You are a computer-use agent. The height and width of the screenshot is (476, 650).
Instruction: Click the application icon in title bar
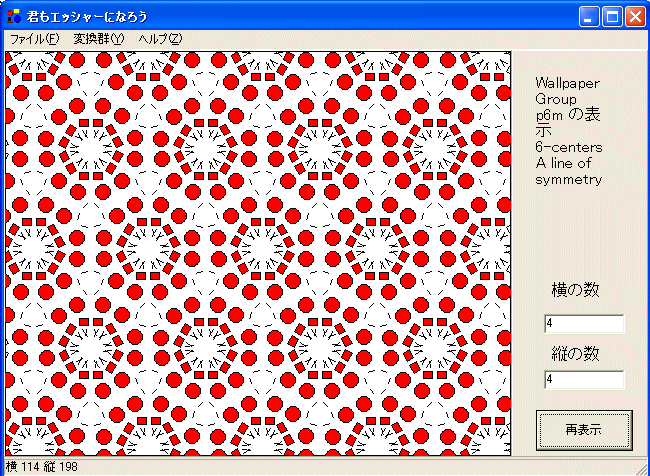pyautogui.click(x=14, y=16)
